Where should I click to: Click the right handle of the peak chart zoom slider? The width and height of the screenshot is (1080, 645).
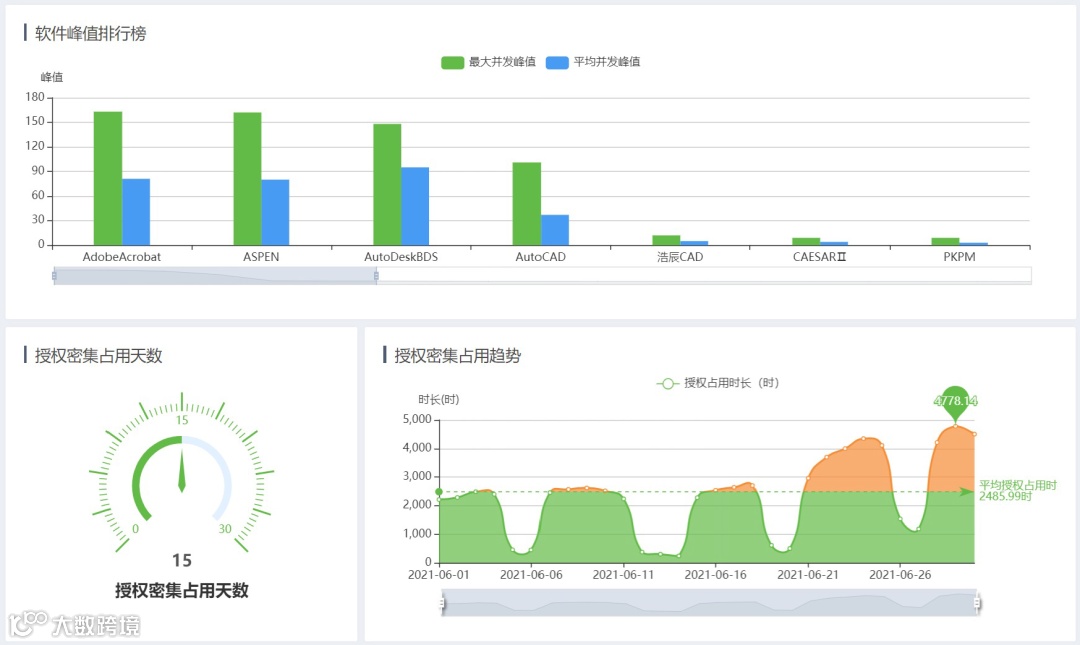click(x=376, y=276)
